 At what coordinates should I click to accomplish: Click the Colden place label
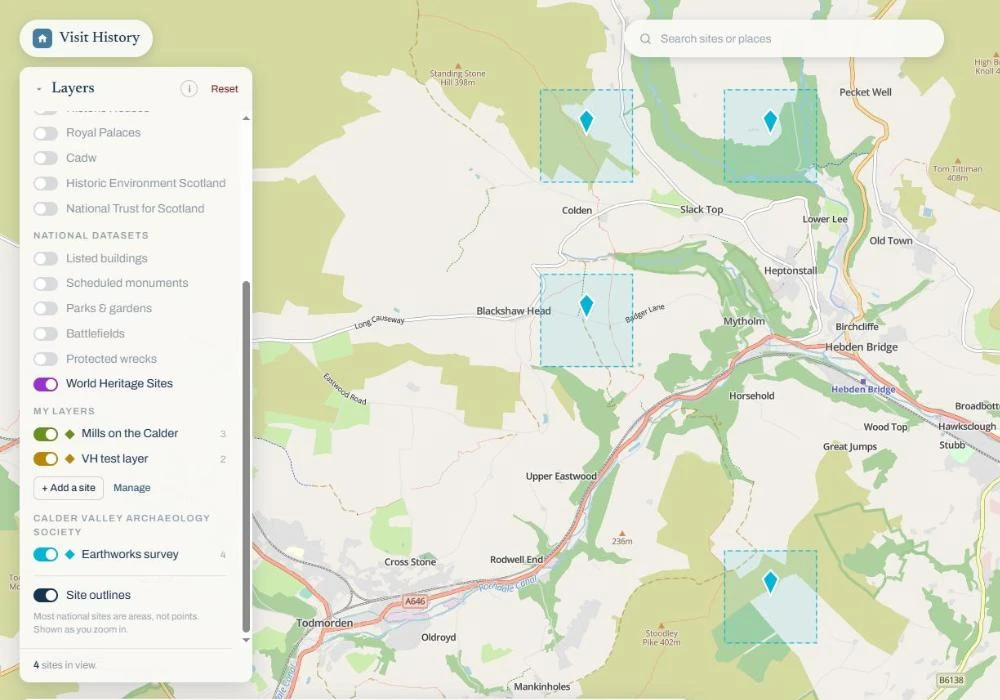pyautogui.click(x=577, y=210)
